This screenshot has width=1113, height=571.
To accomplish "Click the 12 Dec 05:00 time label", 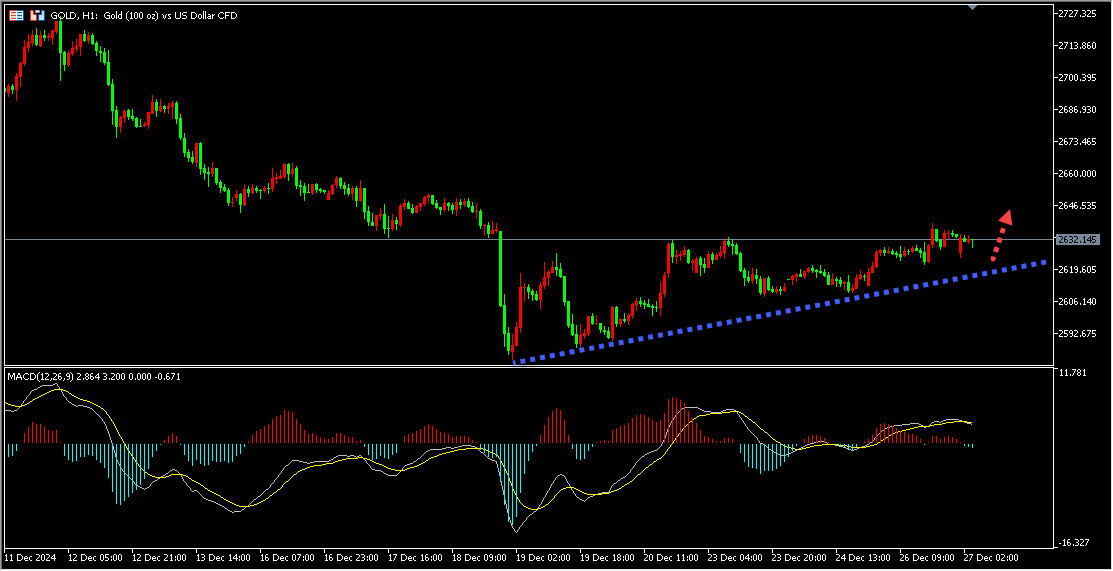I will click(96, 558).
